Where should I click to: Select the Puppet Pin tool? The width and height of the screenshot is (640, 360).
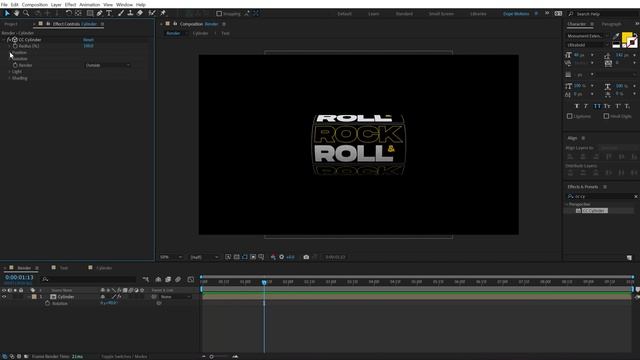tap(163, 13)
